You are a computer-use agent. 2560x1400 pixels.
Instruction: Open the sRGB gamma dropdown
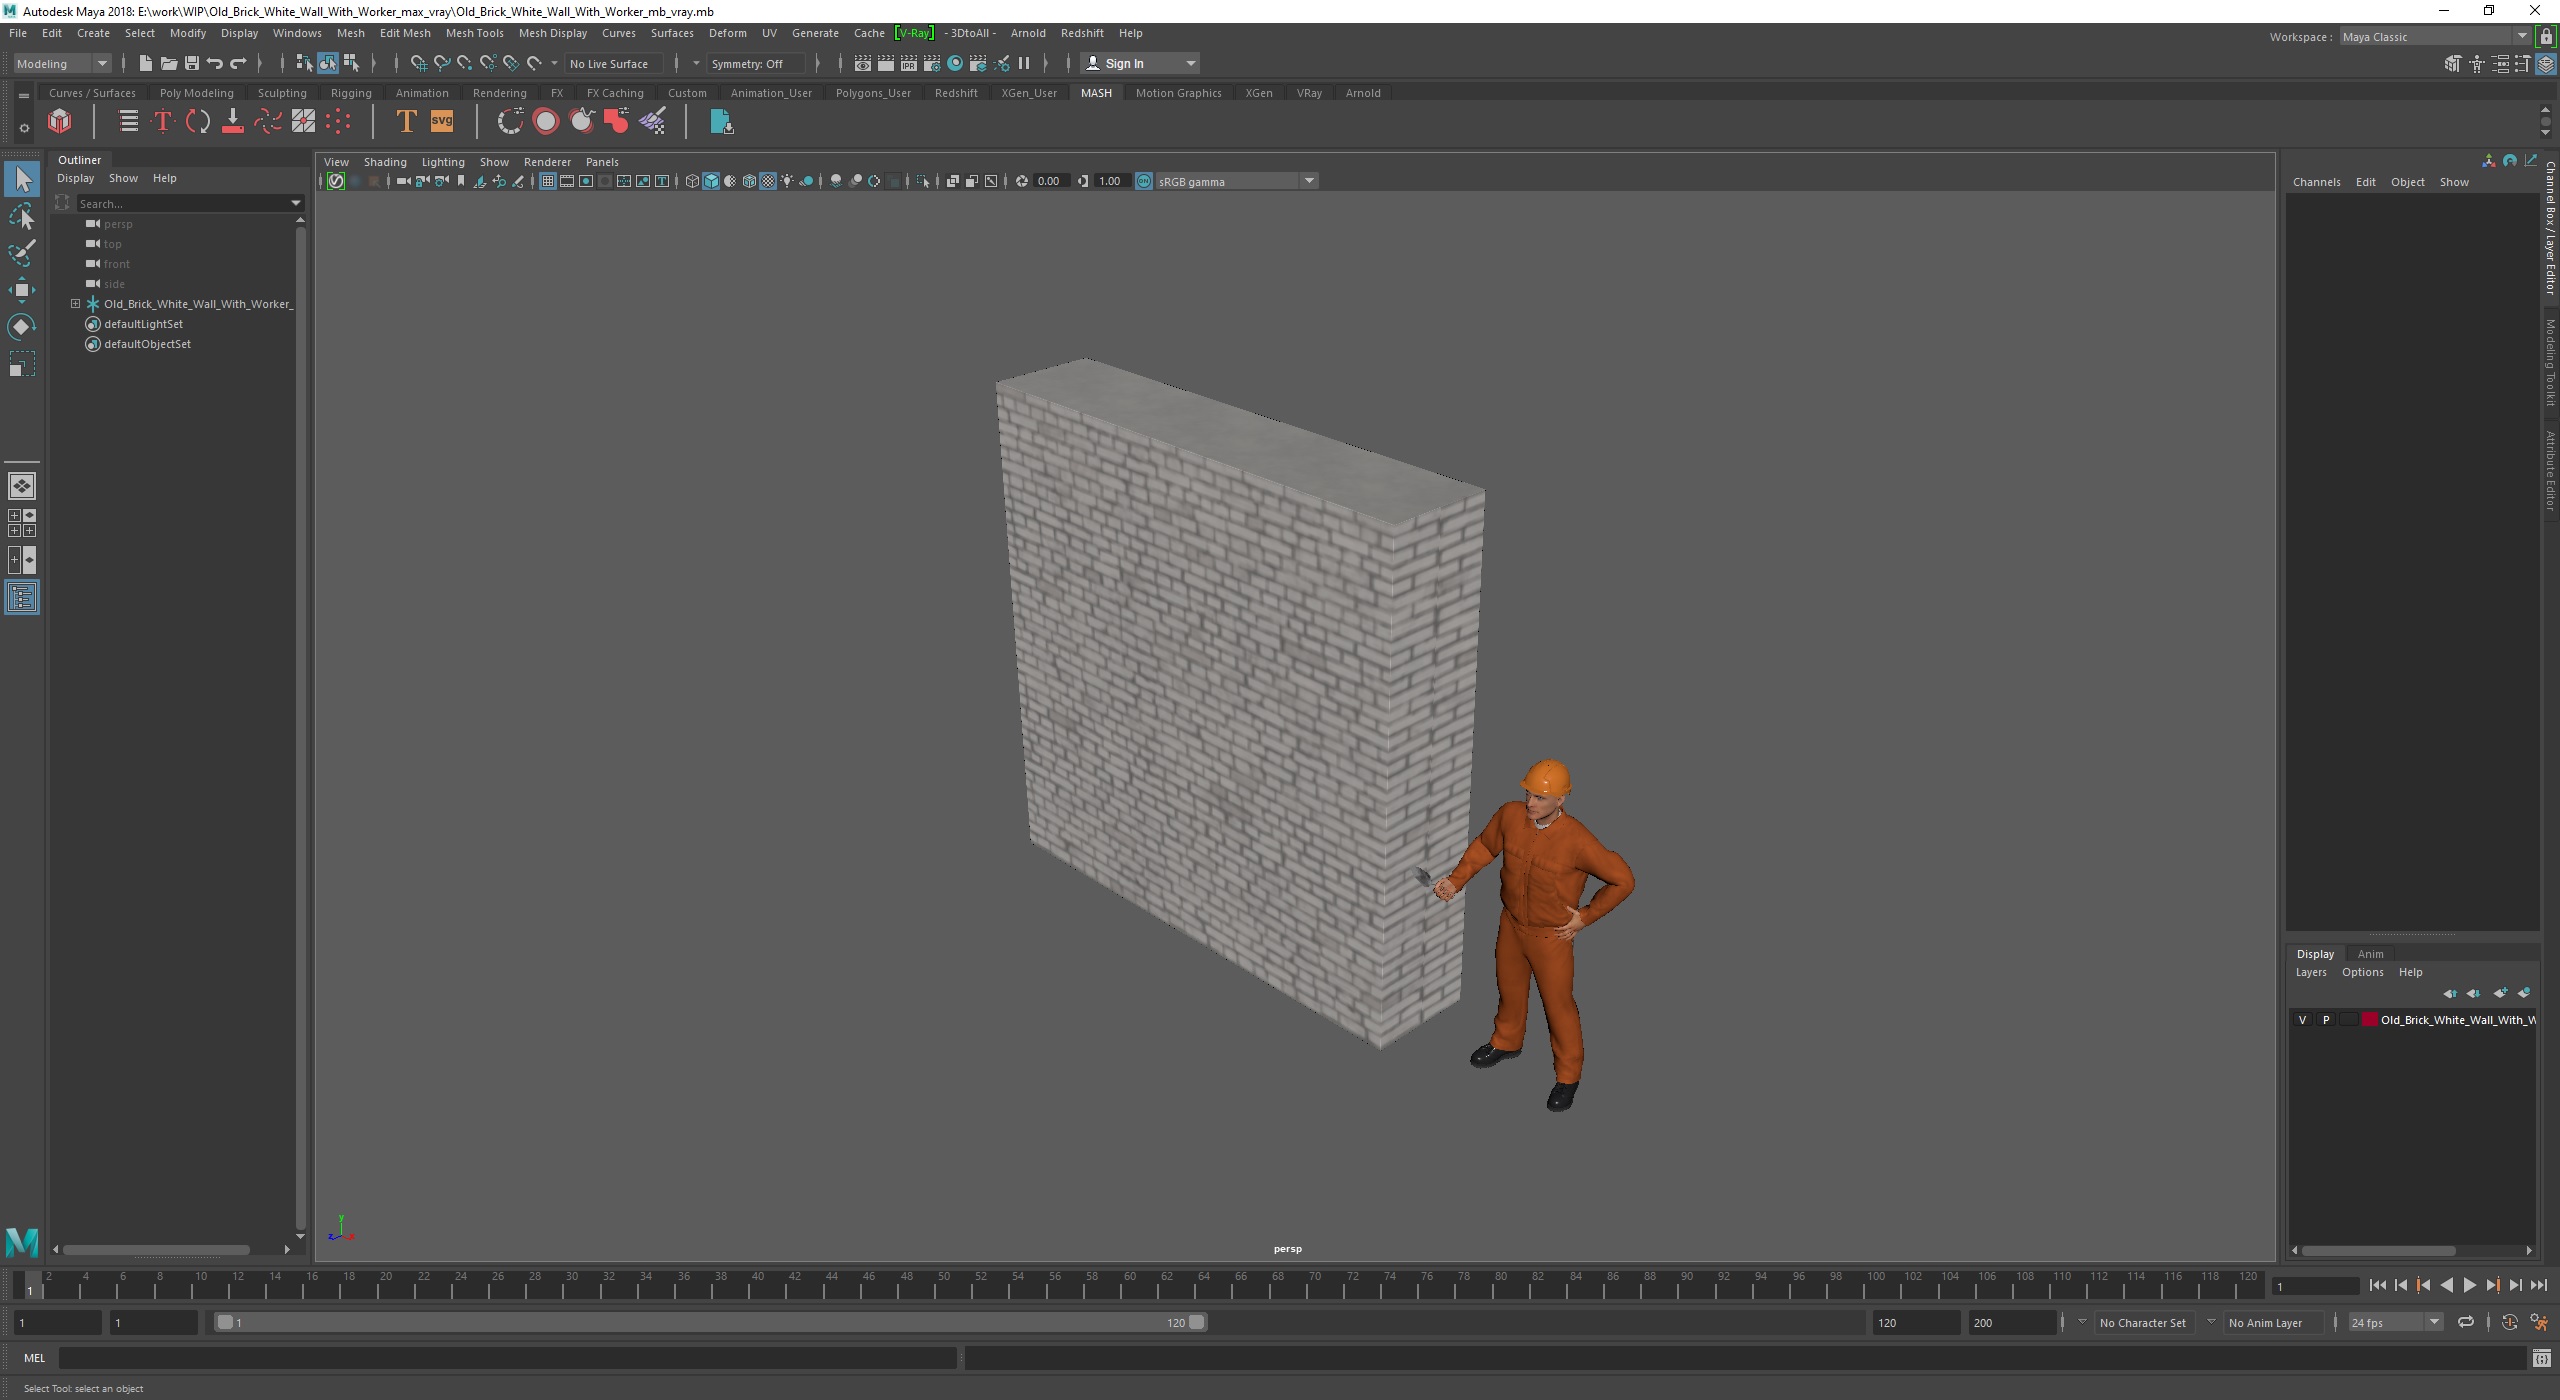coord(1237,181)
